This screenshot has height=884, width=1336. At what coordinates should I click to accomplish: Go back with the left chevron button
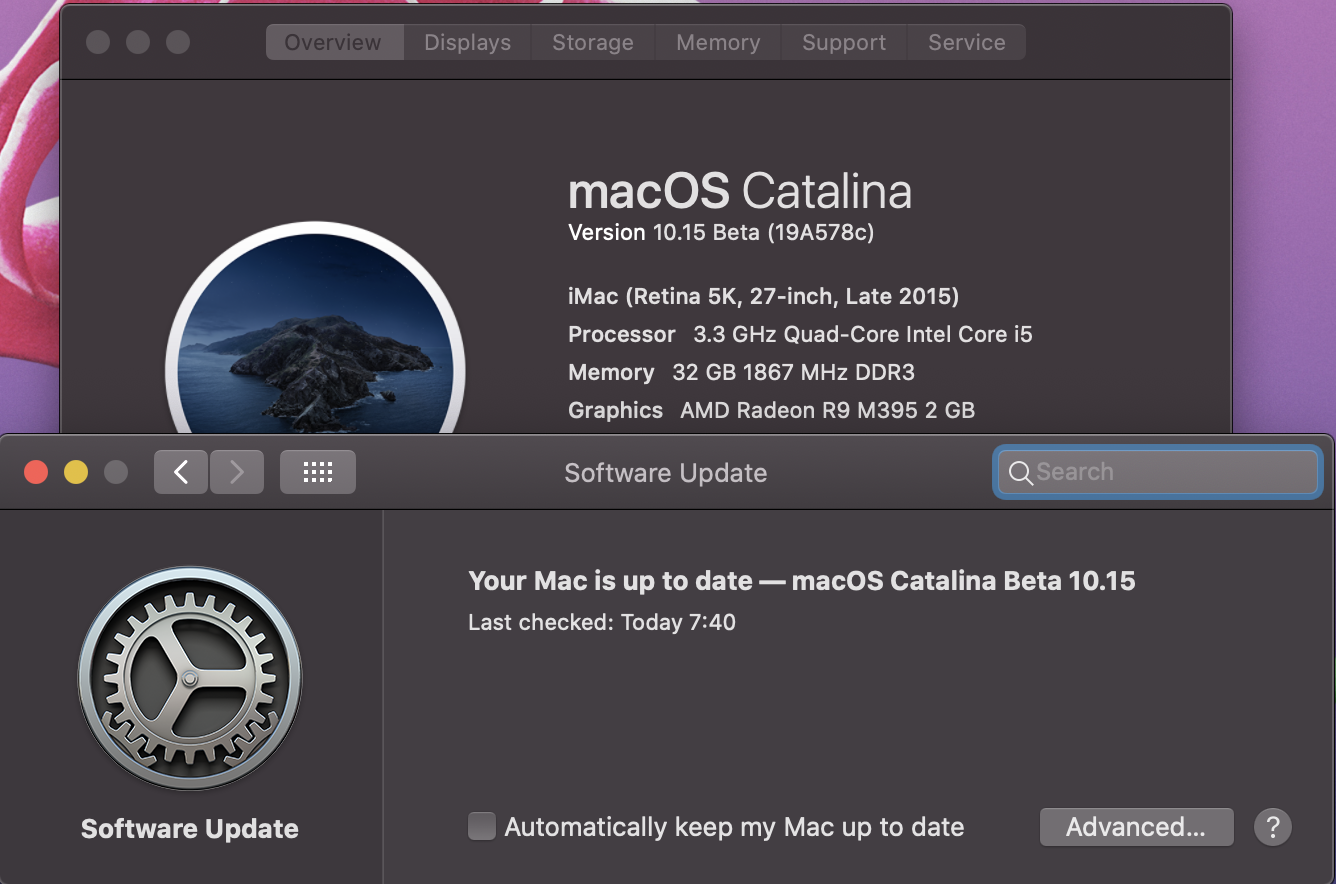point(181,472)
